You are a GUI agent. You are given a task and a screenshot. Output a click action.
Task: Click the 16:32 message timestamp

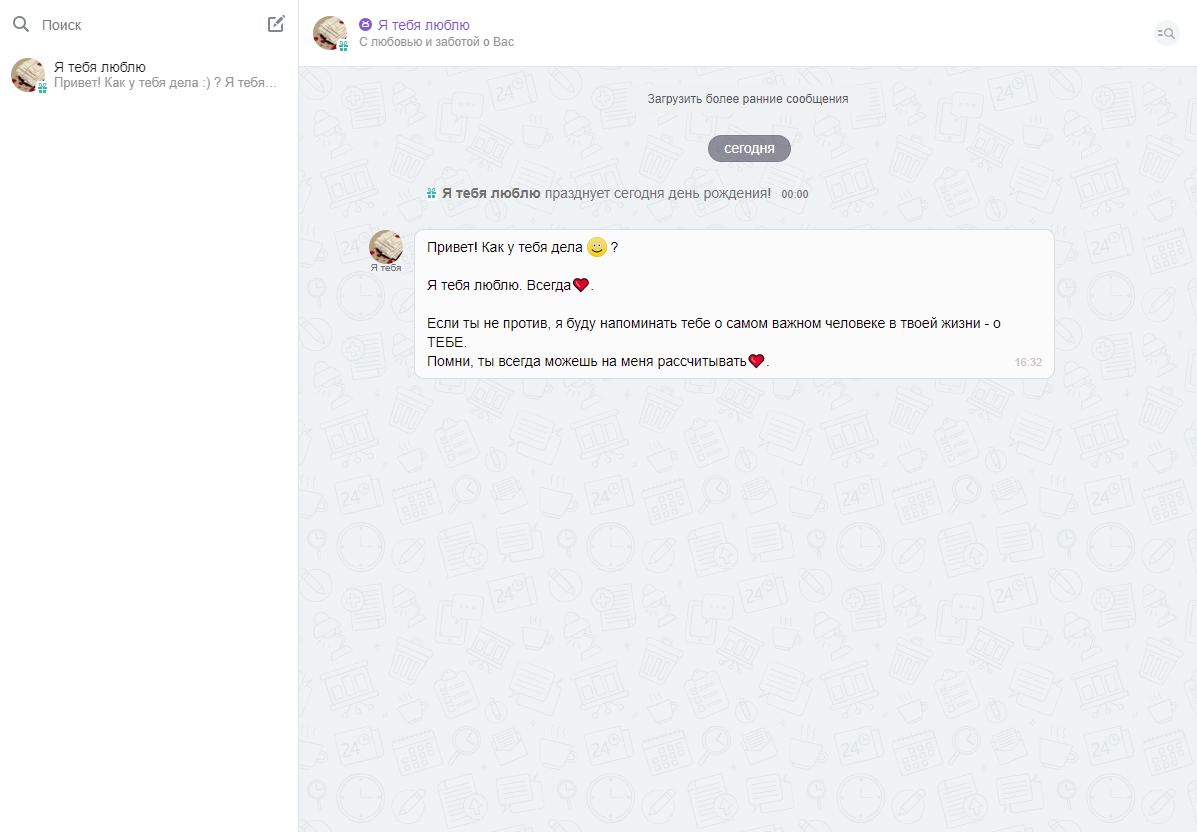pyautogui.click(x=1028, y=362)
